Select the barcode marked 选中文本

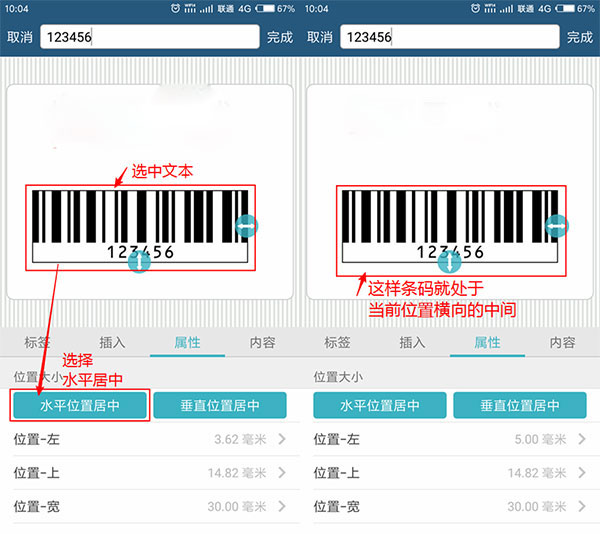coord(140,228)
